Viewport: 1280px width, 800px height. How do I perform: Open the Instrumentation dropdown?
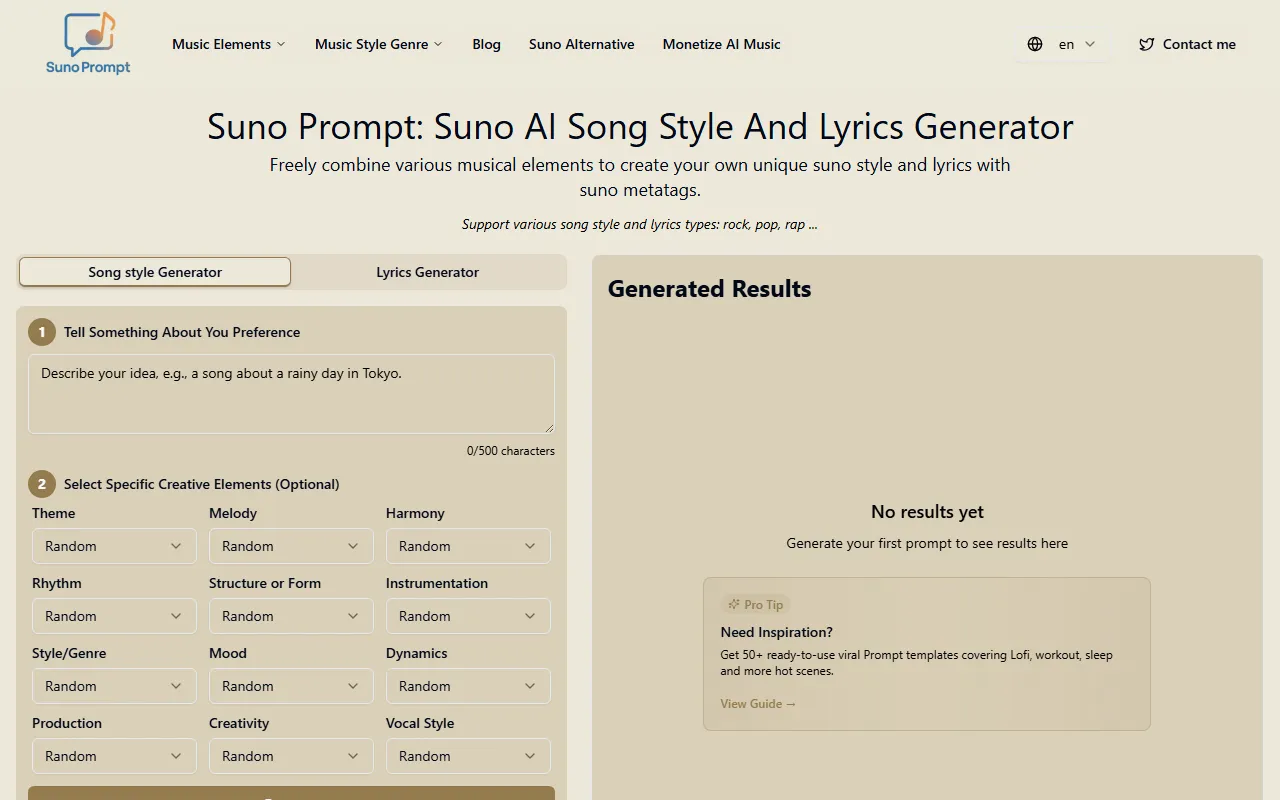(468, 616)
